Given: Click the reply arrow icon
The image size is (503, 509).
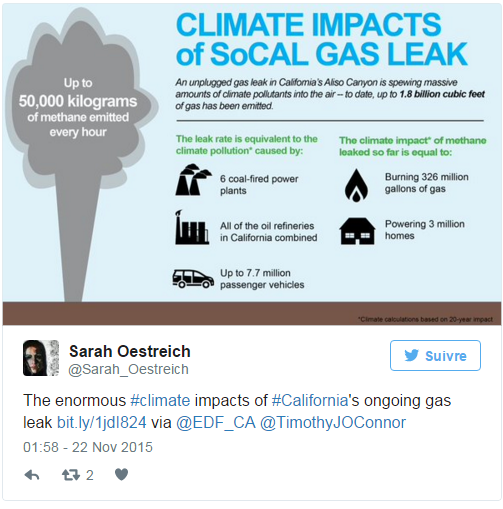Looking at the screenshot, I should click(32, 475).
